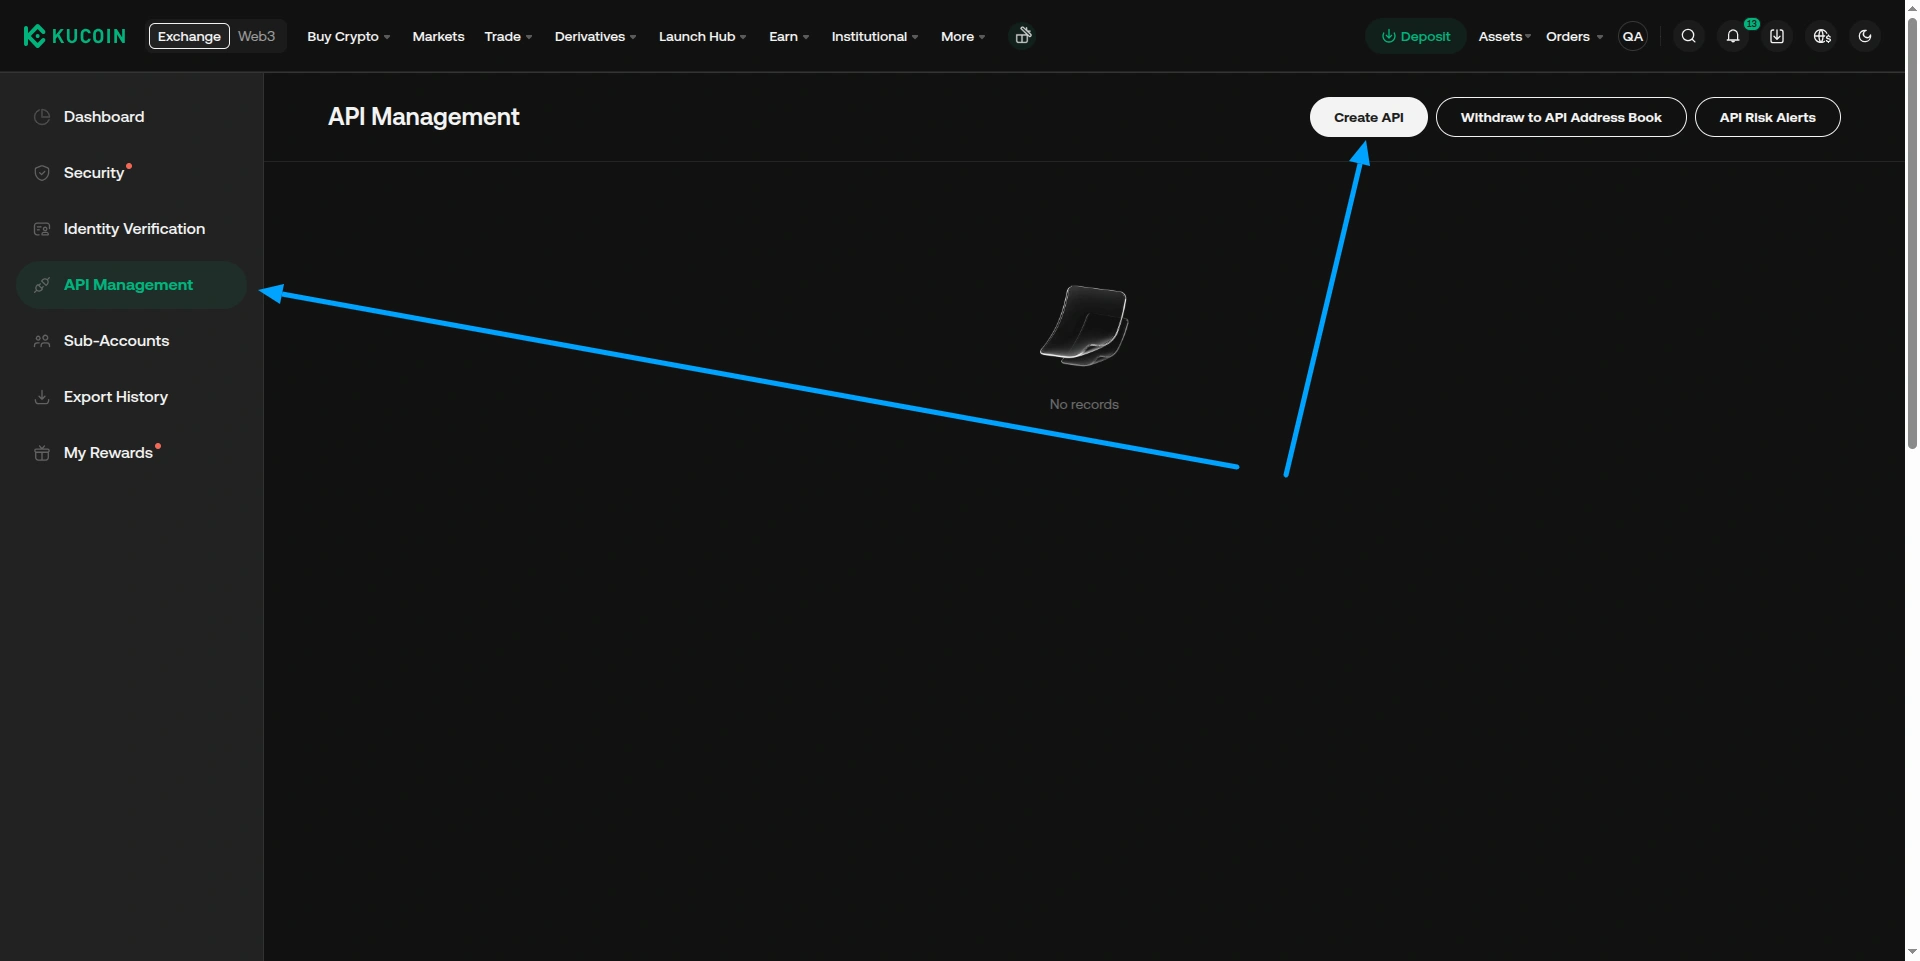The image size is (1920, 961).
Task: Expand the Assets dropdown
Action: [1504, 36]
